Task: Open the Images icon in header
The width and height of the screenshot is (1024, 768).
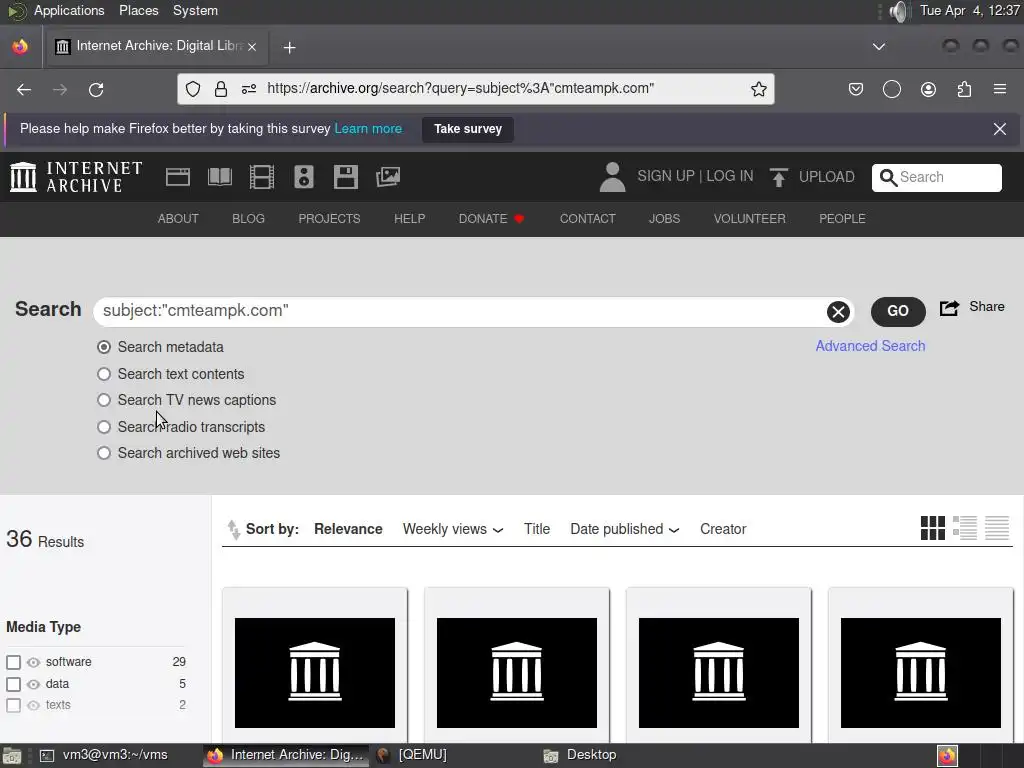Action: click(x=388, y=177)
